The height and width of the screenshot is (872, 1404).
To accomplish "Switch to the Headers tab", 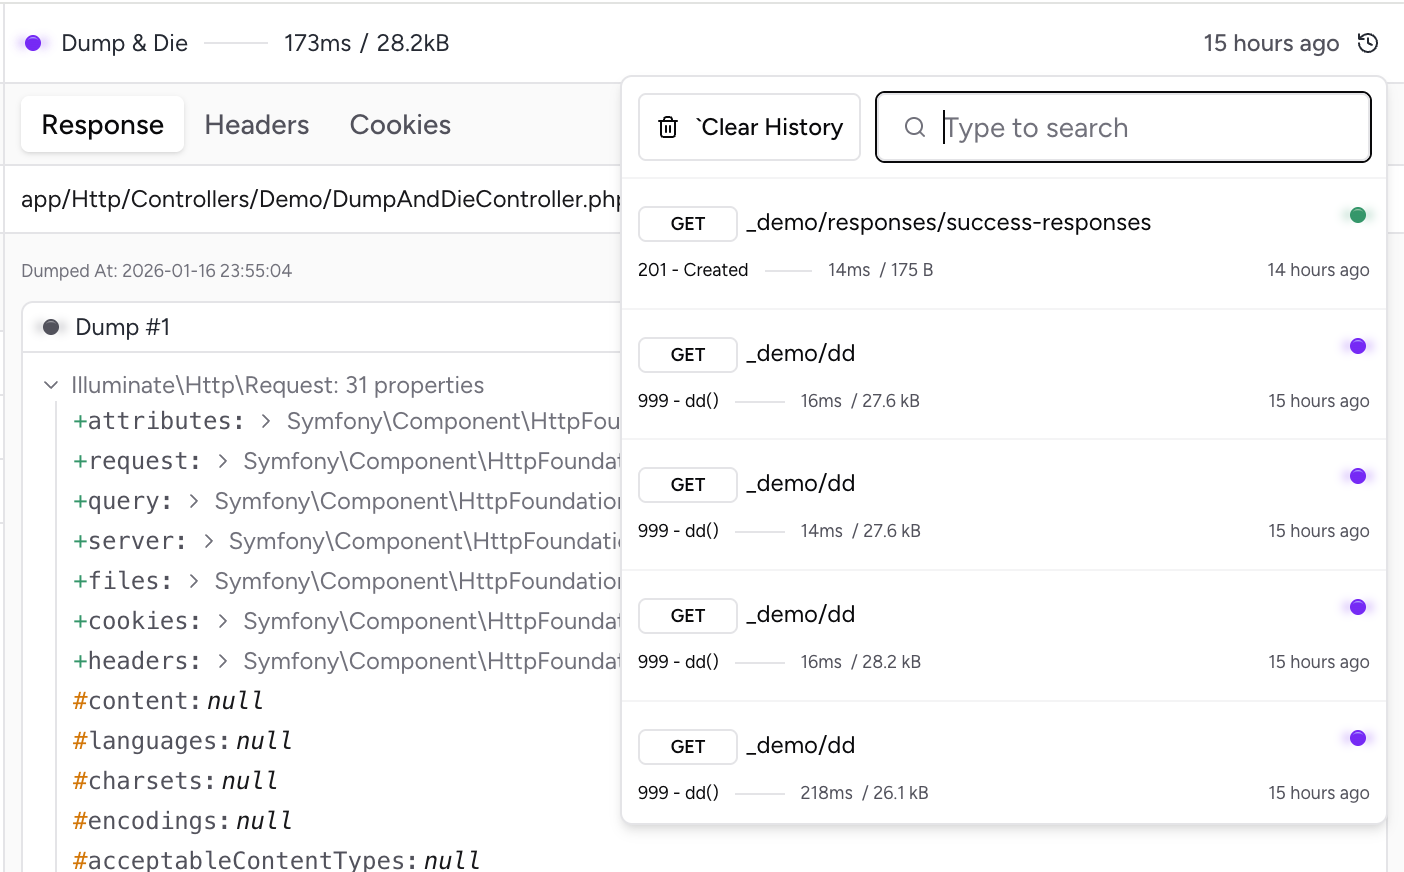I will click(x=257, y=125).
